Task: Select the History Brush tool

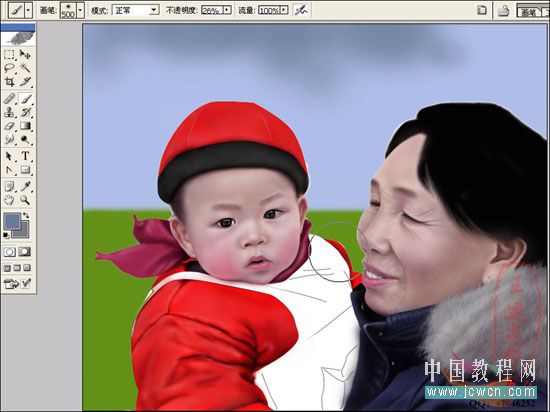Action: [x=25, y=112]
